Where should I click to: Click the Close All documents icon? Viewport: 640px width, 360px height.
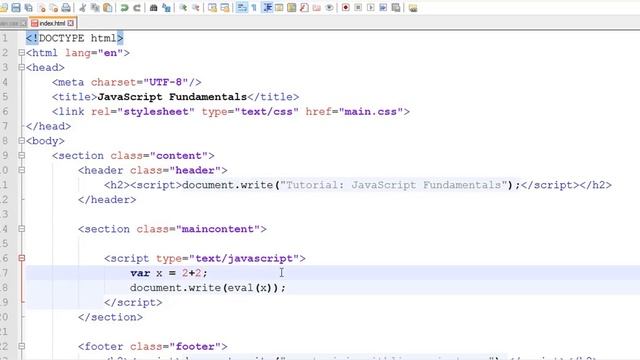click(53, 7)
